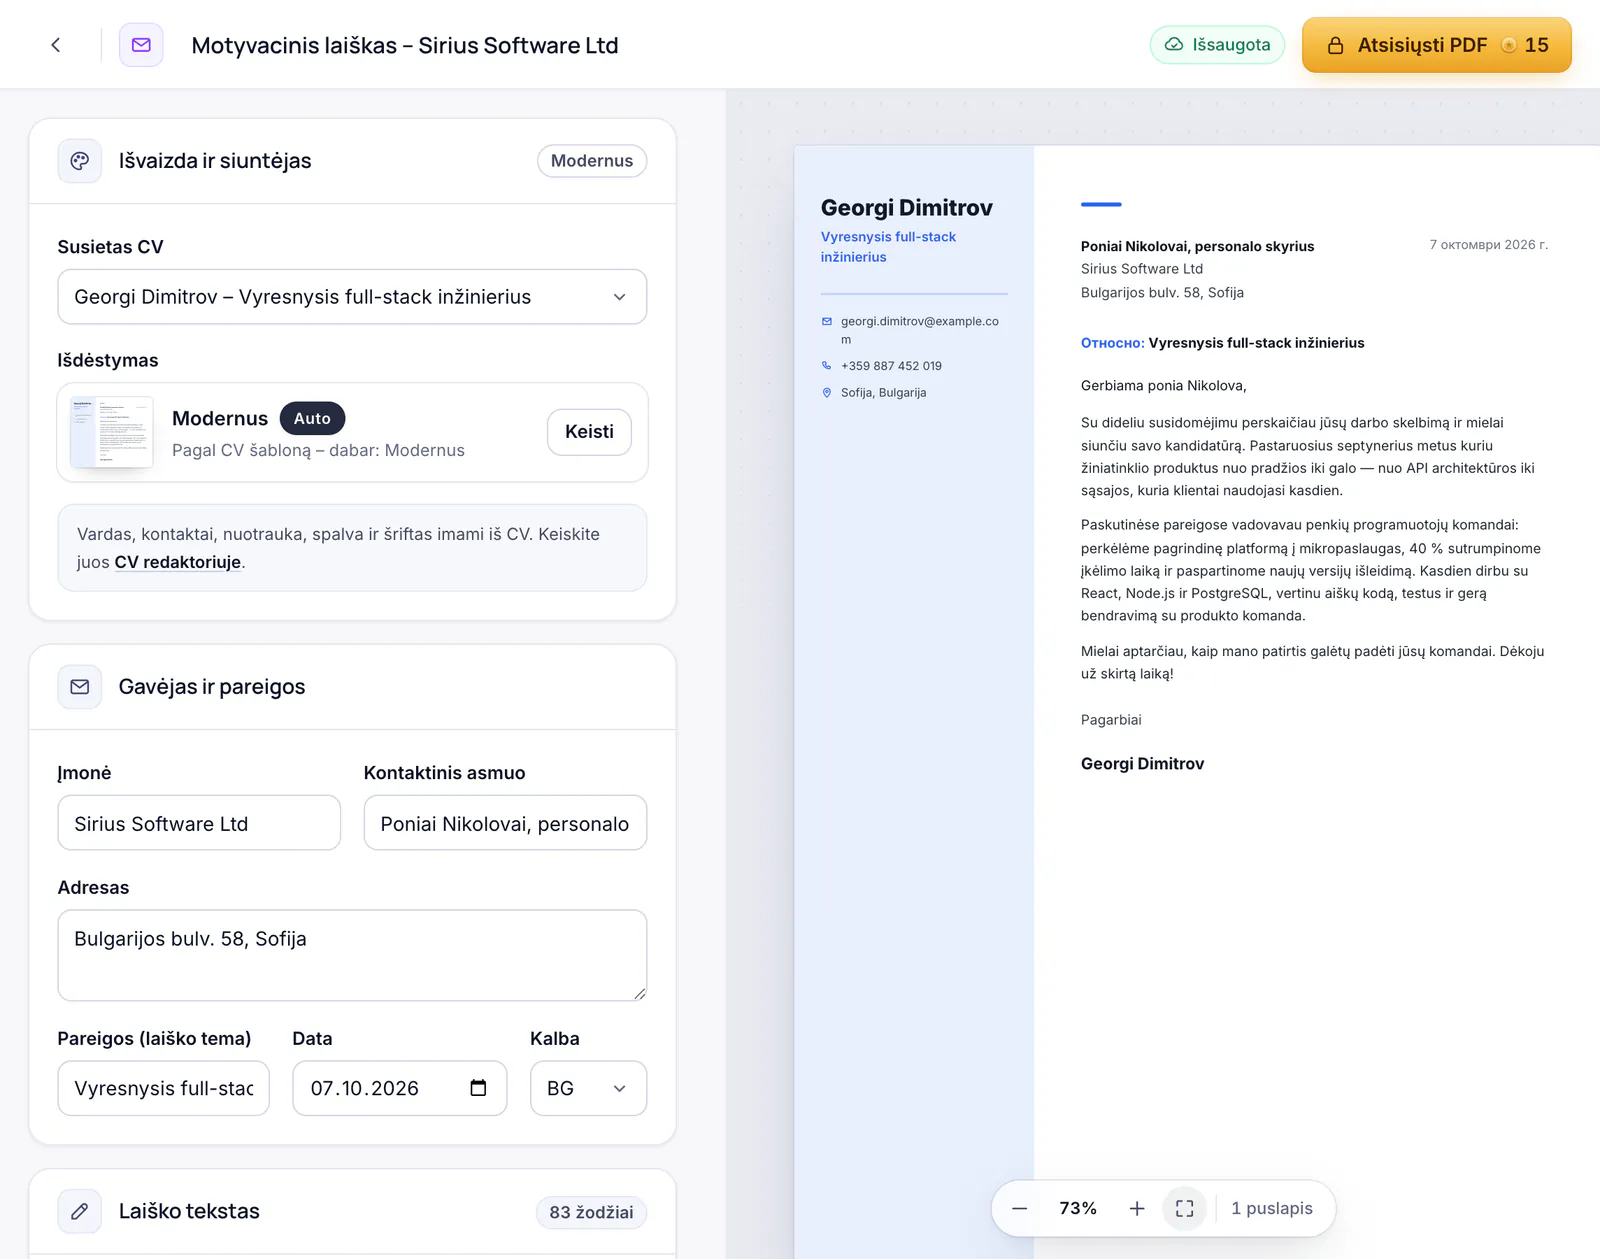Click the envelope icon beside Gavėjas ir pareigos

click(80, 687)
